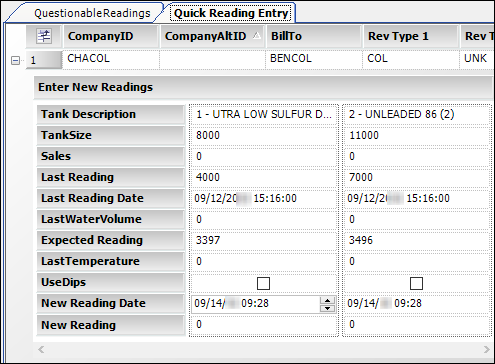The width and height of the screenshot is (495, 364).
Task: Check UseDips for the Utra Low Sulfur tank
Action: (x=263, y=284)
